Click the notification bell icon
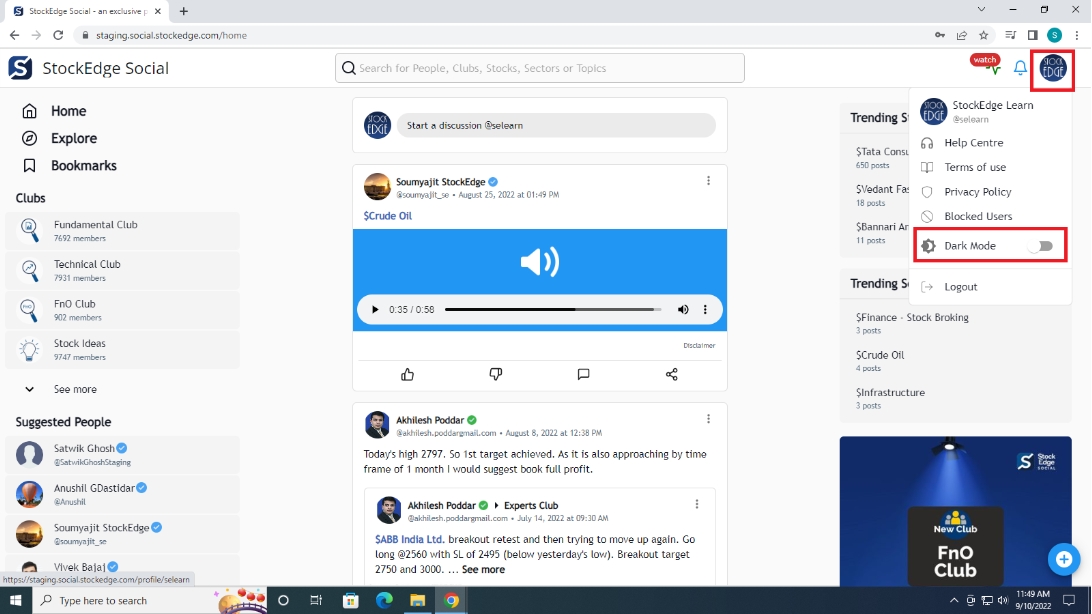1092x614 pixels. pos(1020,68)
